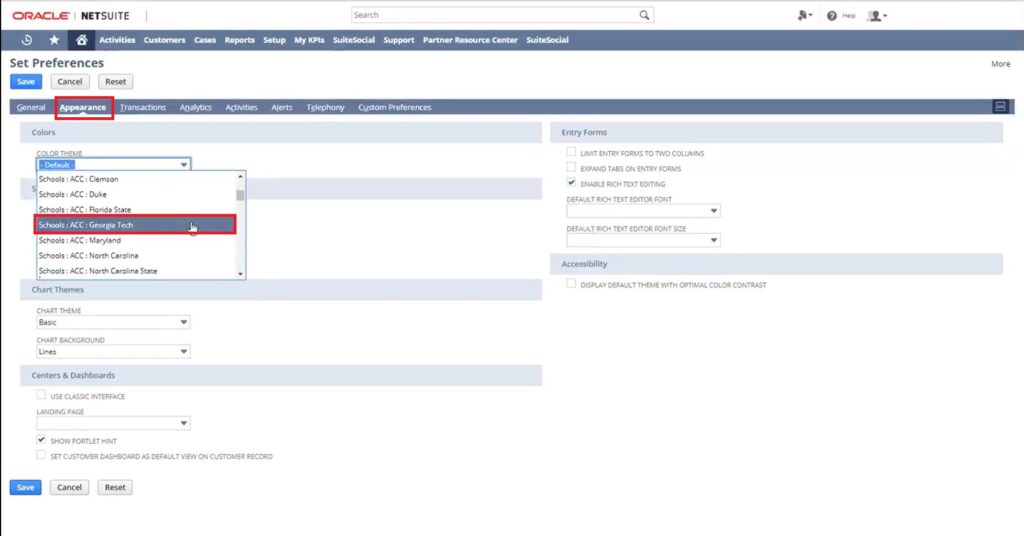This screenshot has width=1024, height=536.
Task: Open the Help question mark icon
Action: click(831, 16)
